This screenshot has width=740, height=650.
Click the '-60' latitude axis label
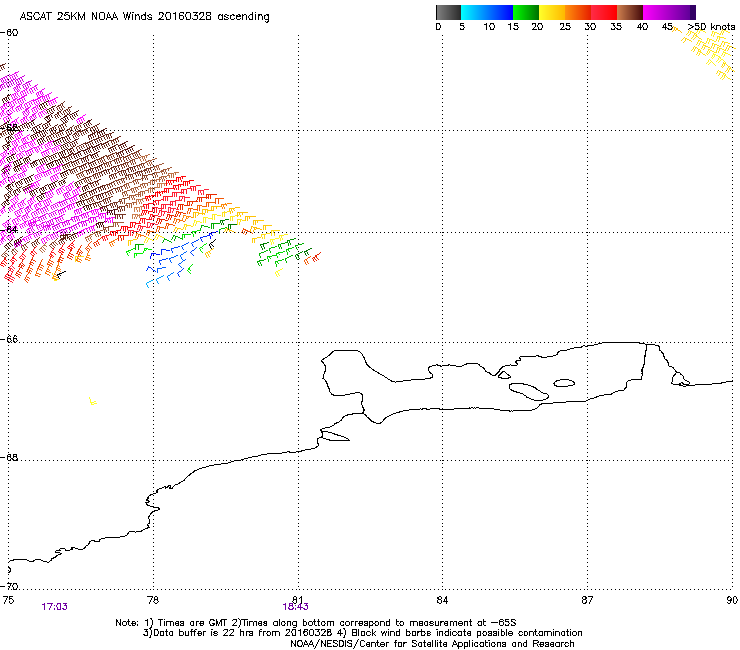(9, 33)
